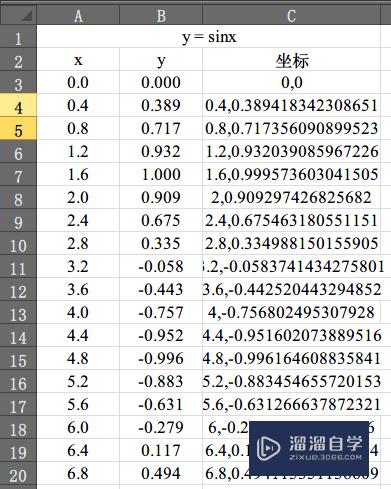Screen dimensions: 391x489
Task: Select coordinate '5.2,-0.883454655720153'
Action: coord(291,381)
